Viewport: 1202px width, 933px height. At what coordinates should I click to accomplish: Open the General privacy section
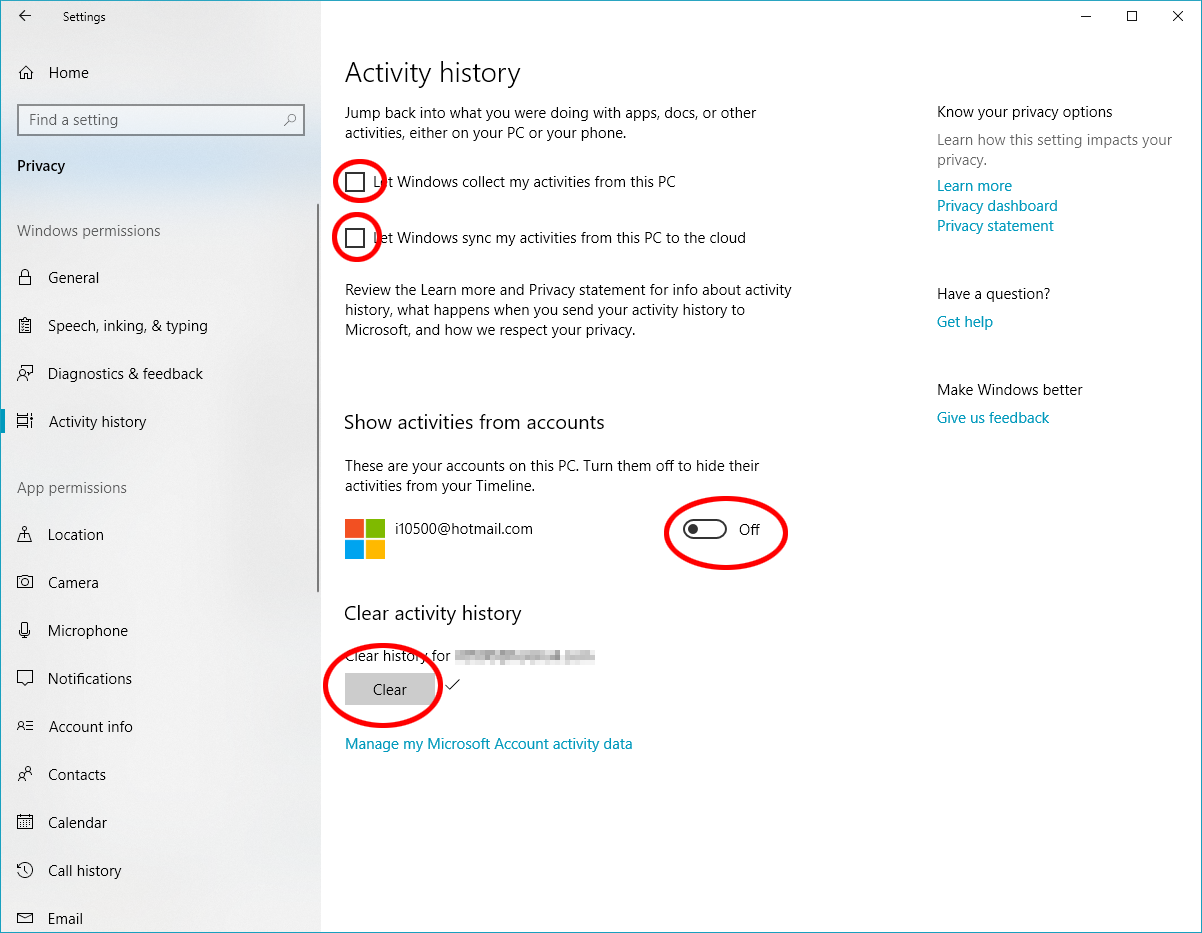pyautogui.click(x=73, y=277)
